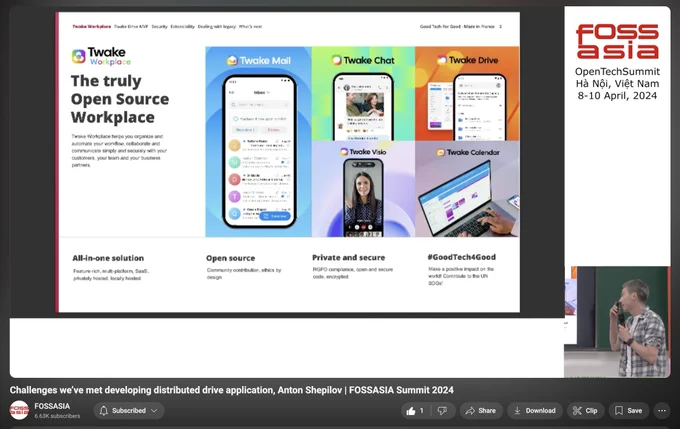Click the FOSSASIA channel avatar

(19, 410)
